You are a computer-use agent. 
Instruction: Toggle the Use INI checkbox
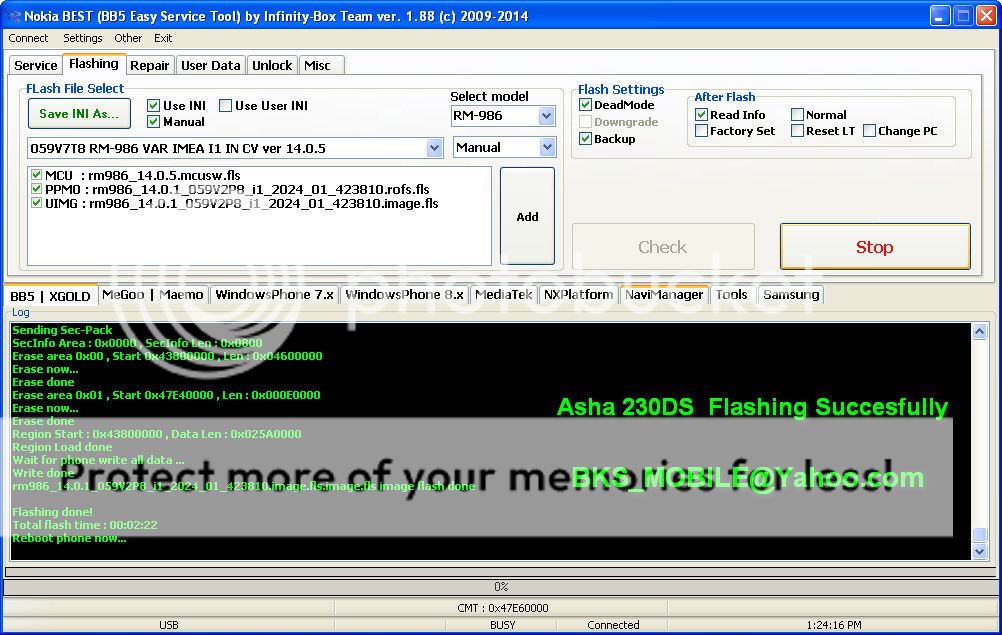(153, 105)
